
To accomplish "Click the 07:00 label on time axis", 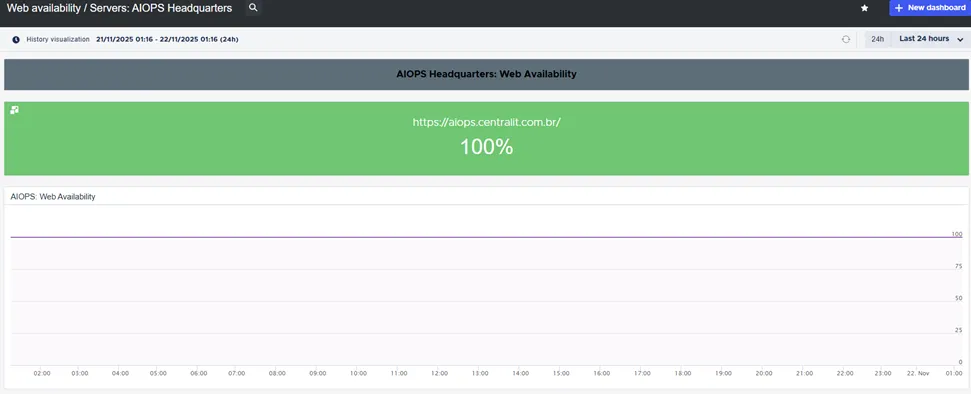I will [x=237, y=374].
